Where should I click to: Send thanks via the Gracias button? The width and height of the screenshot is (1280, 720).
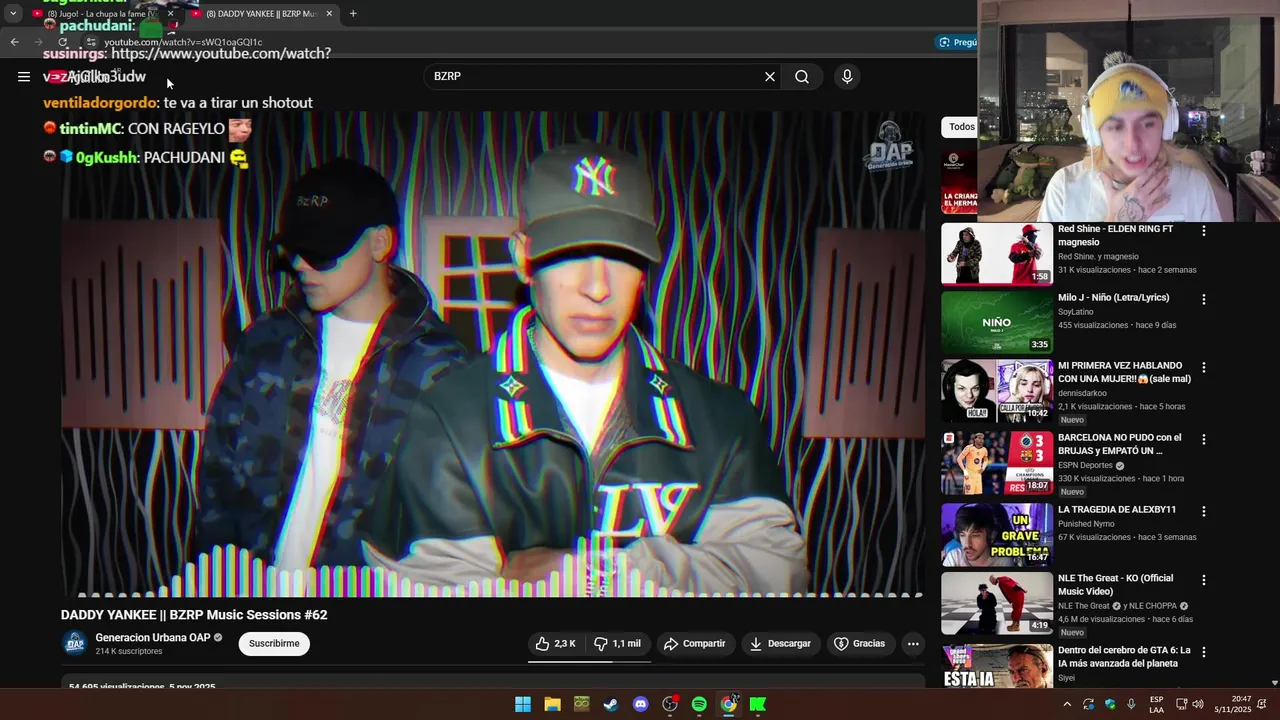pos(860,644)
